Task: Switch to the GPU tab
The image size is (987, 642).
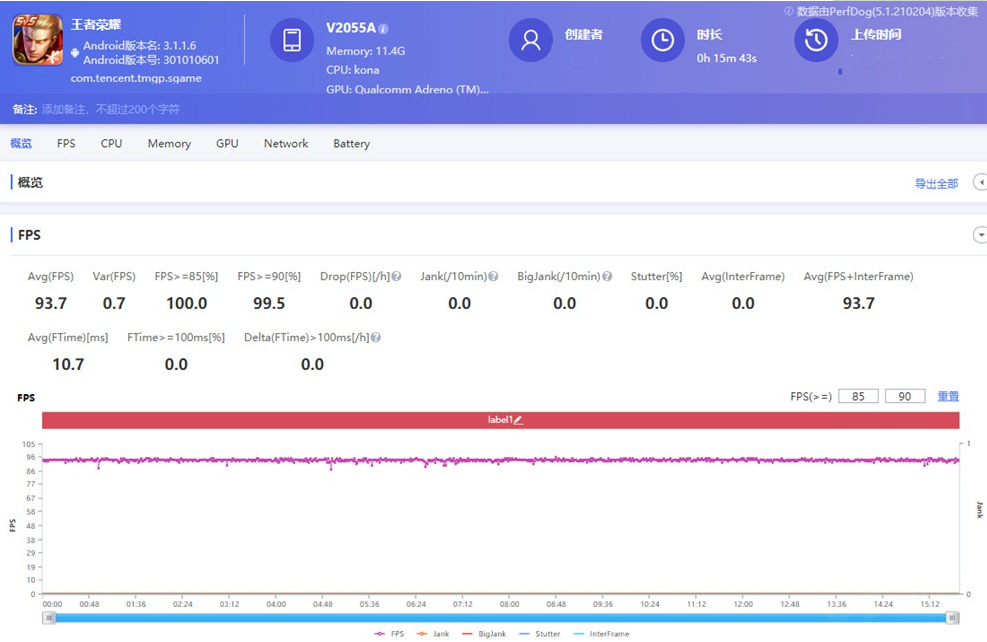Action: tap(227, 144)
